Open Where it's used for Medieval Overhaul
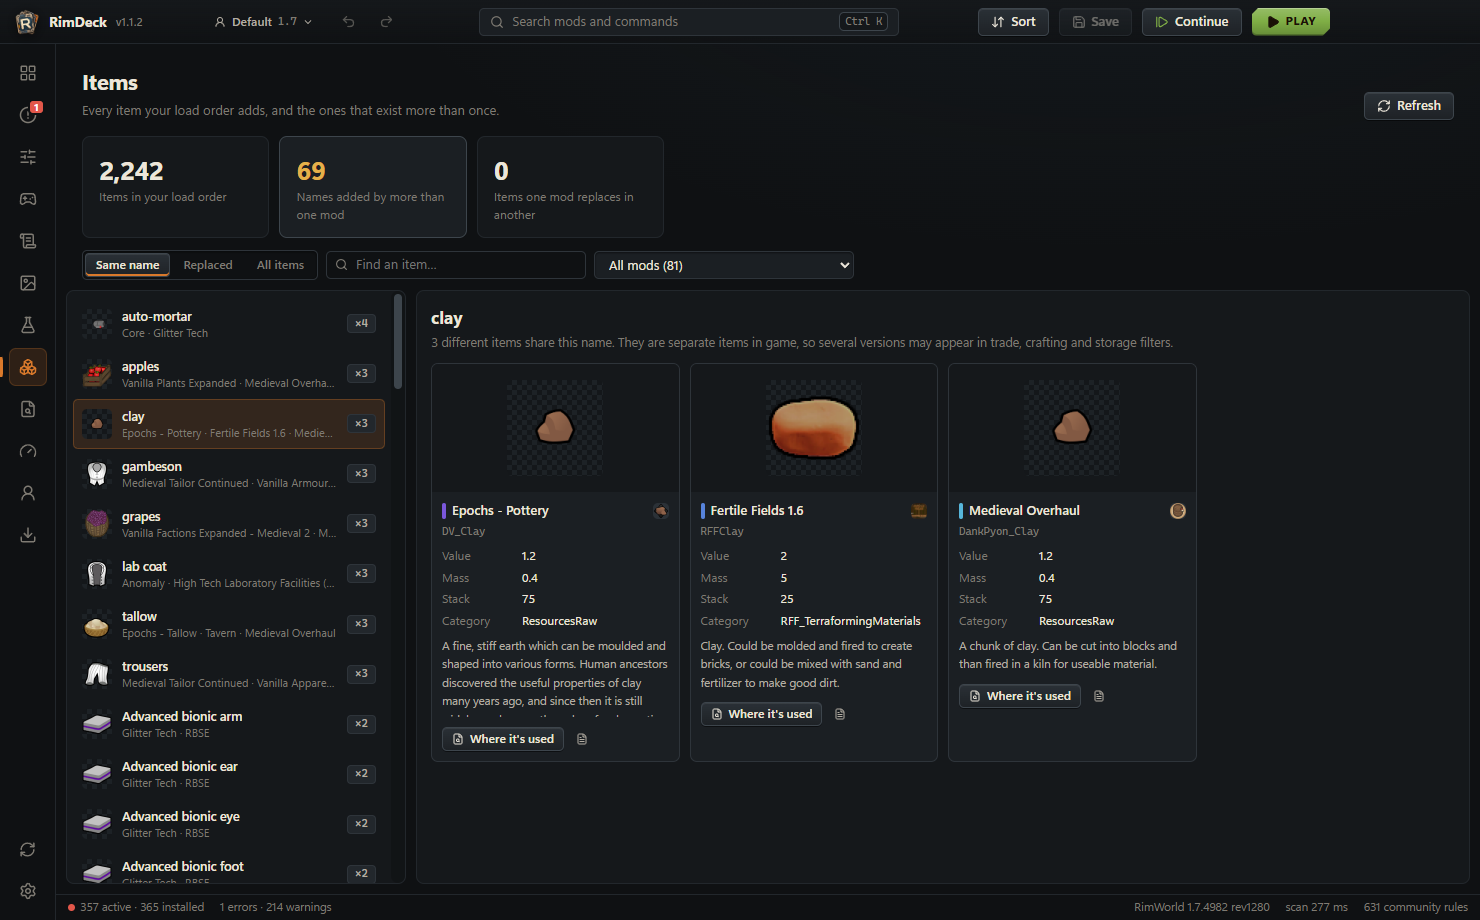The width and height of the screenshot is (1480, 920). tap(1020, 696)
